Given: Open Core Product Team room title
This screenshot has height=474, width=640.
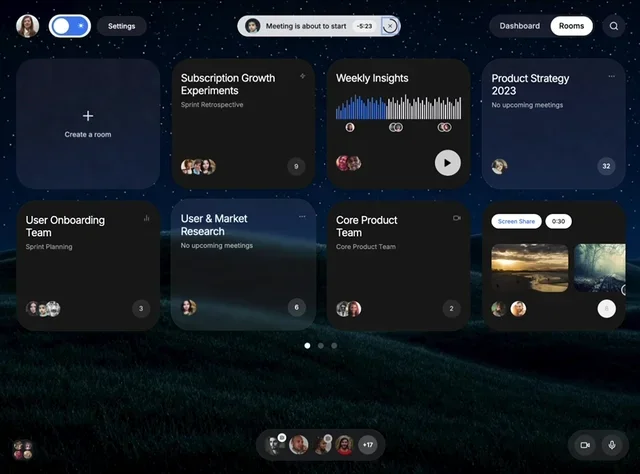Looking at the screenshot, I should [x=367, y=226].
